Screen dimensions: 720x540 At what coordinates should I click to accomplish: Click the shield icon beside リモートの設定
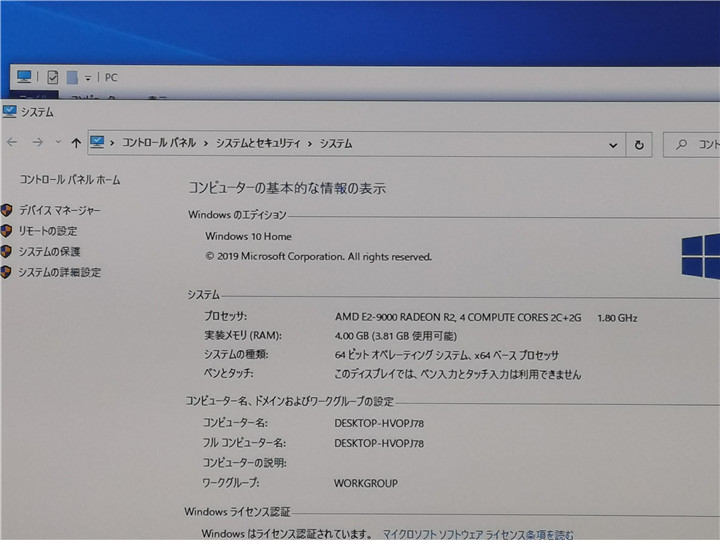pyautogui.click(x=6, y=231)
